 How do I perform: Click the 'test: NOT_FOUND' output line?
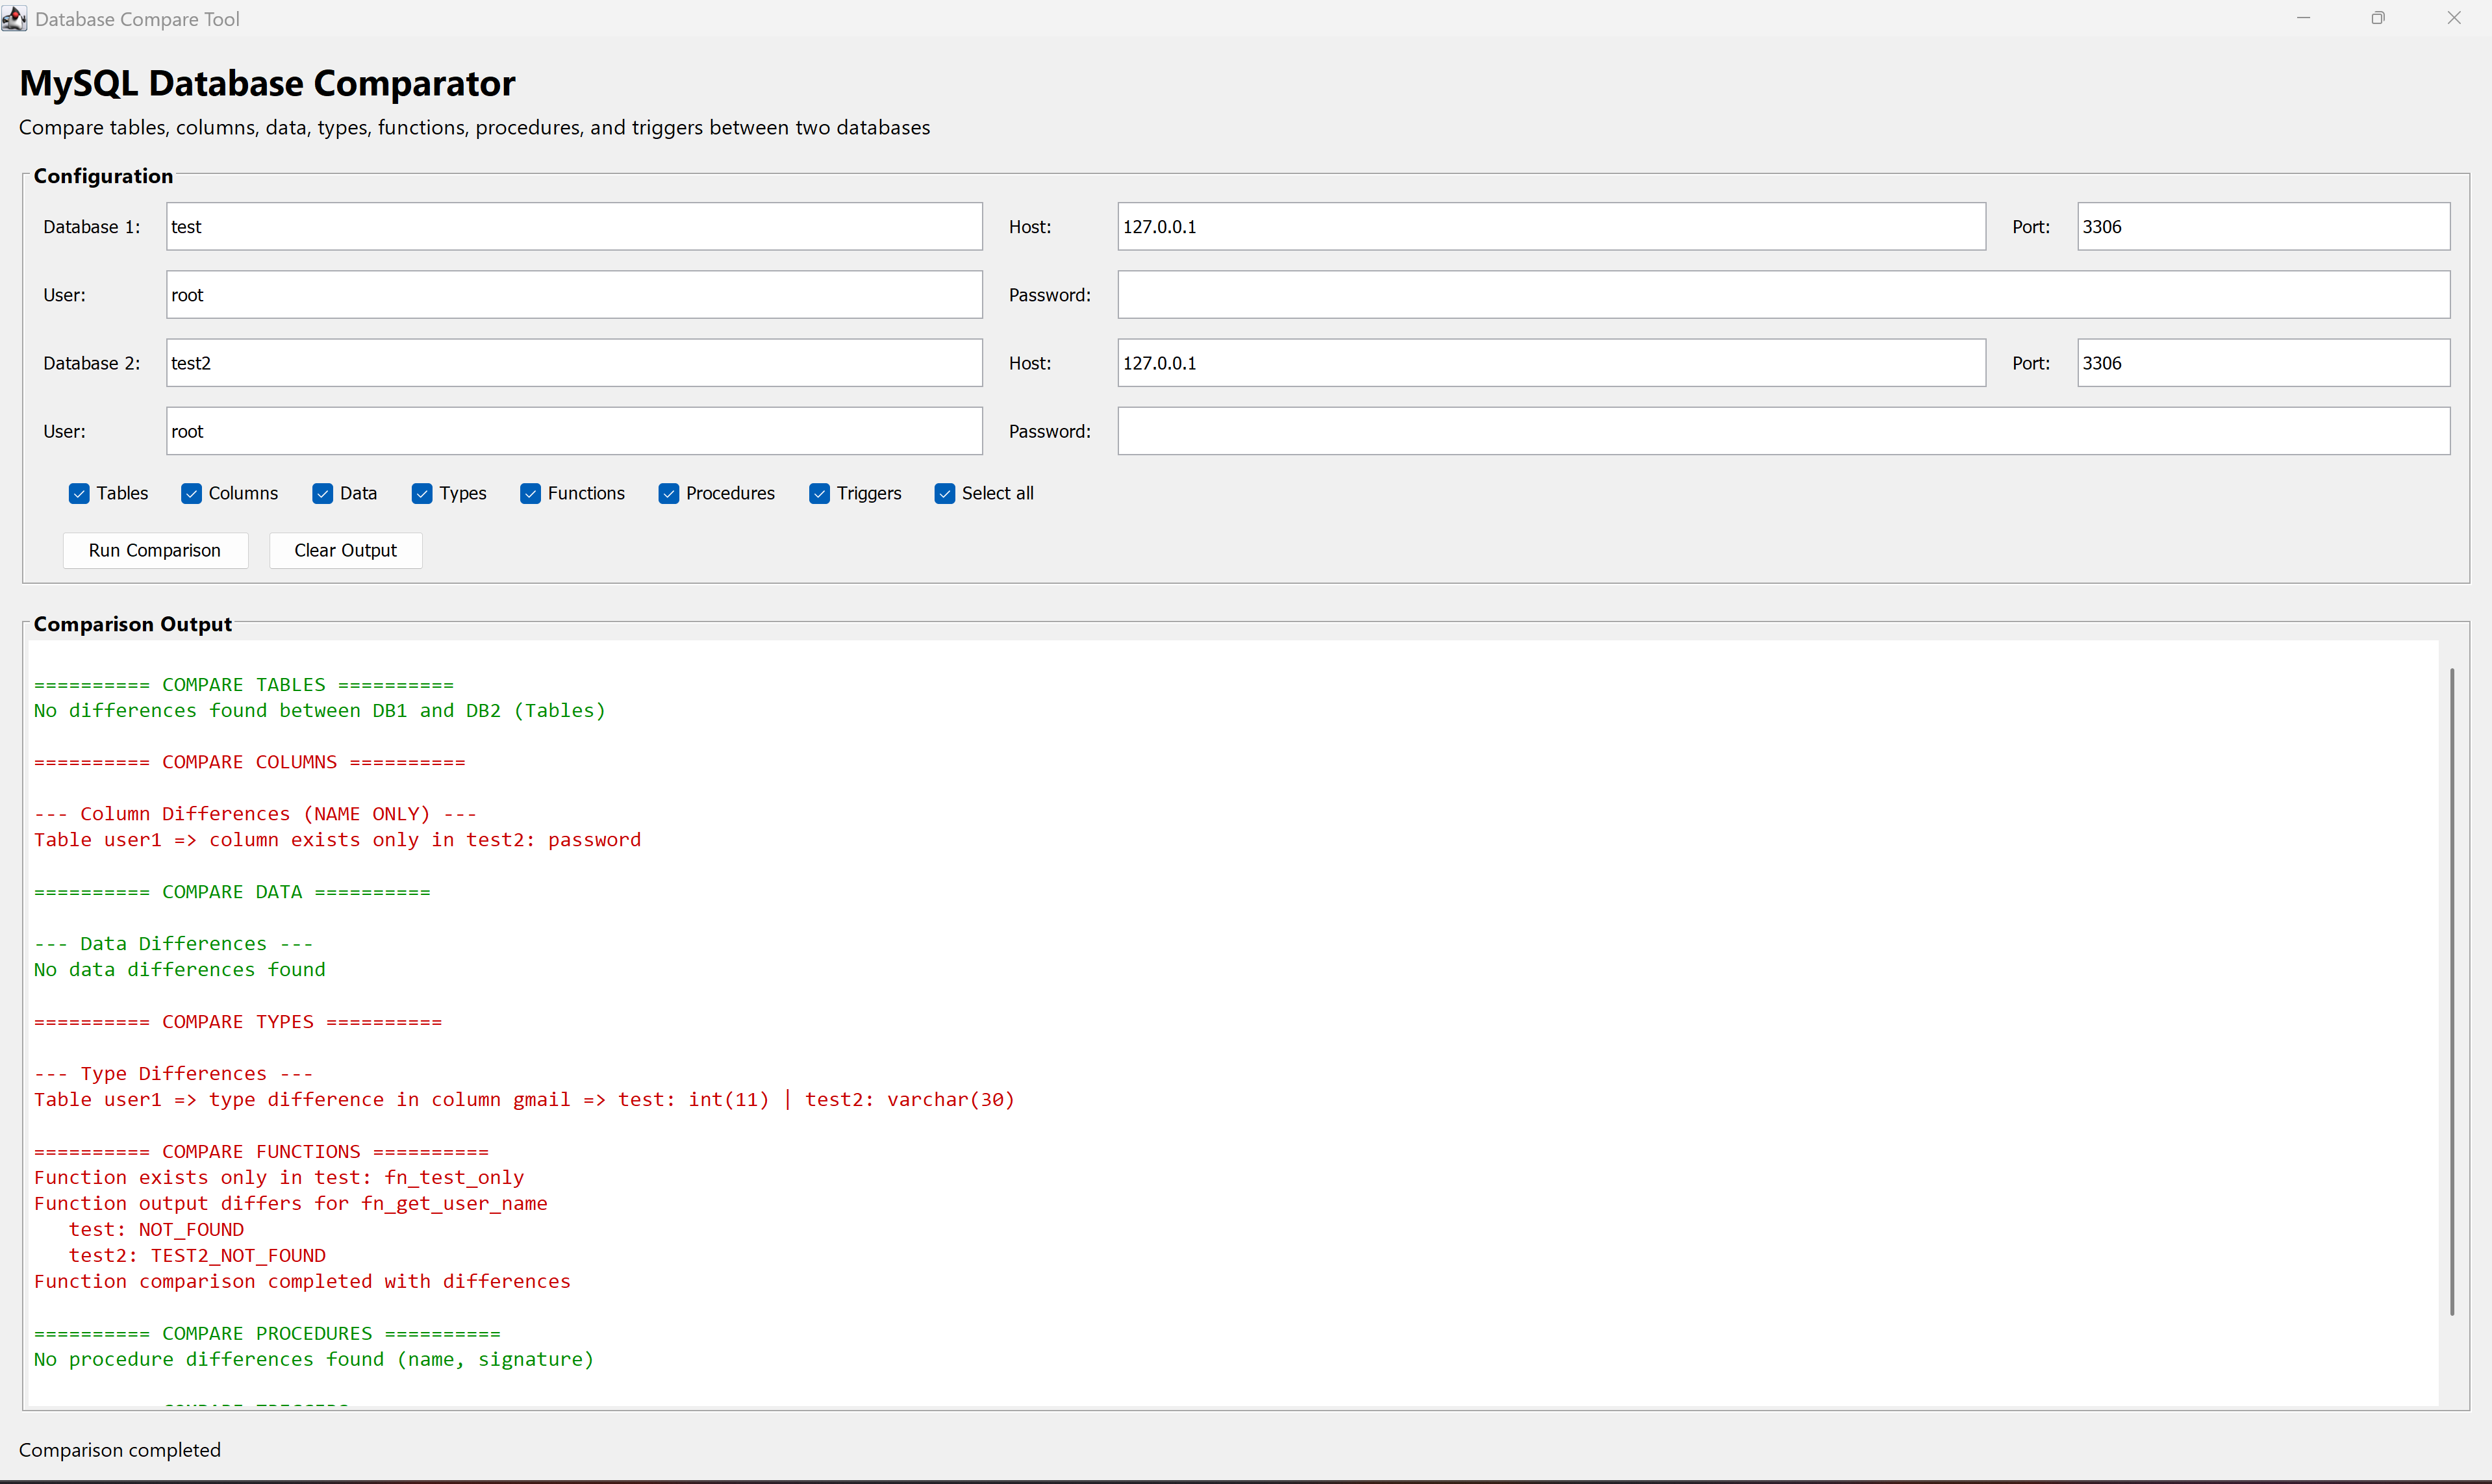[156, 1230]
